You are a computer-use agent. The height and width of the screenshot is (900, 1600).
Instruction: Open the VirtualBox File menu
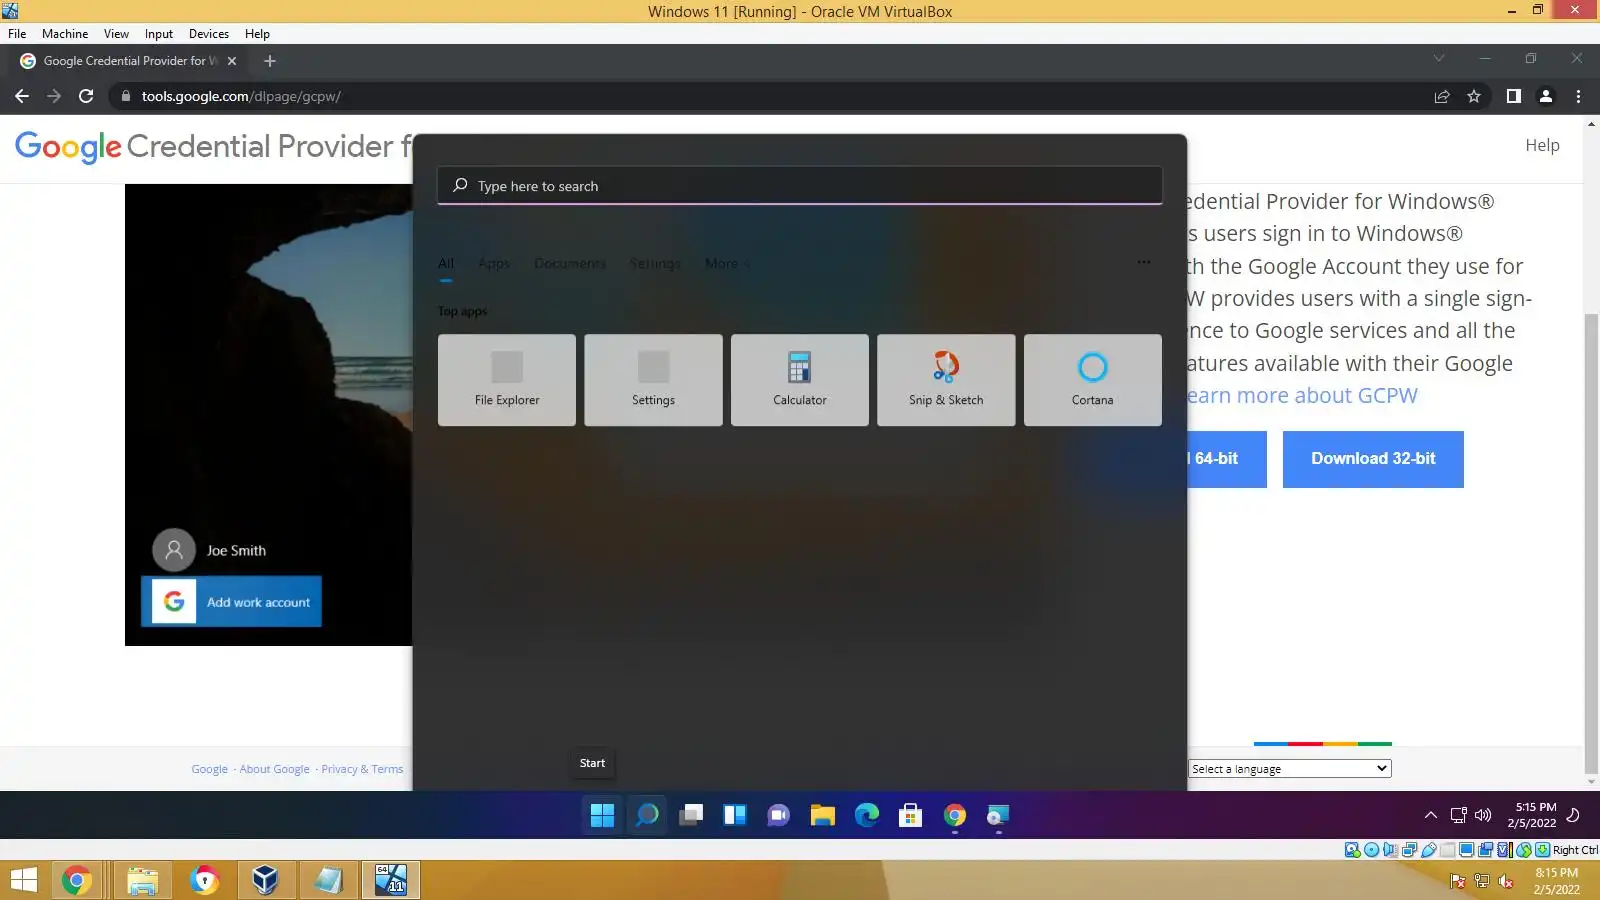point(17,34)
